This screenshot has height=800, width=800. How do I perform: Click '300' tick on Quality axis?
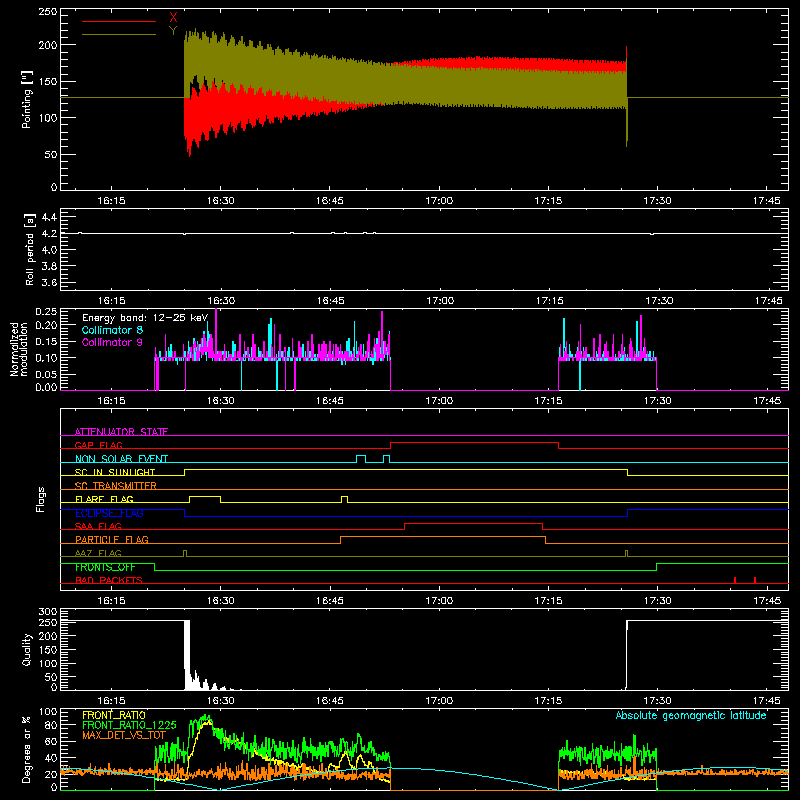48,612
